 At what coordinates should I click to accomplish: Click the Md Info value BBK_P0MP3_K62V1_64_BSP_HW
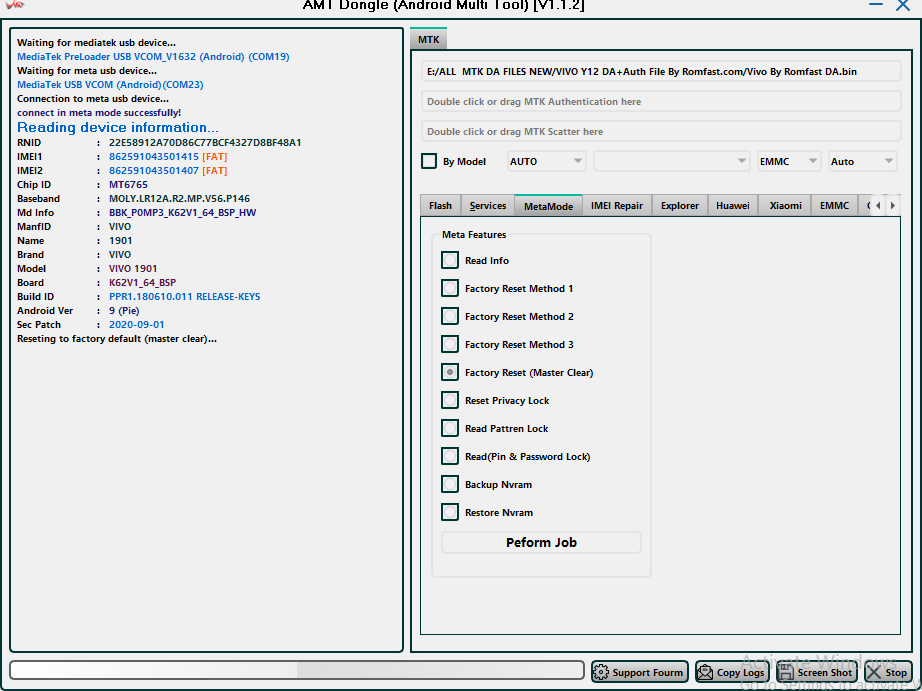[x=182, y=212]
